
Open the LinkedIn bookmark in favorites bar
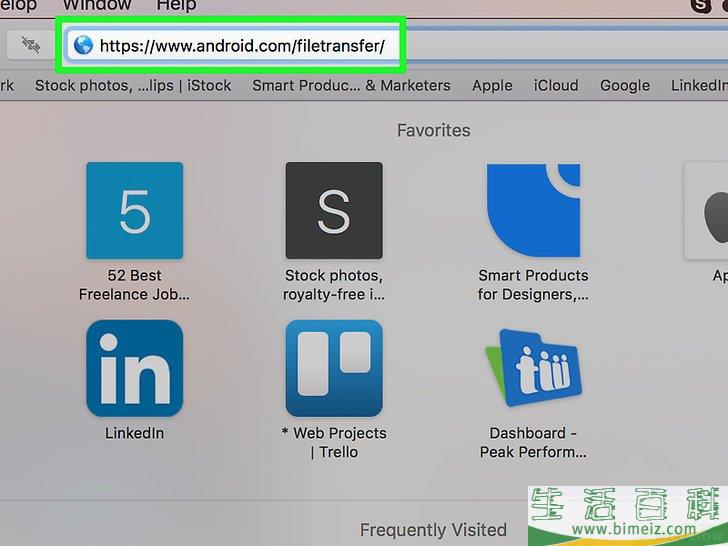(x=699, y=85)
